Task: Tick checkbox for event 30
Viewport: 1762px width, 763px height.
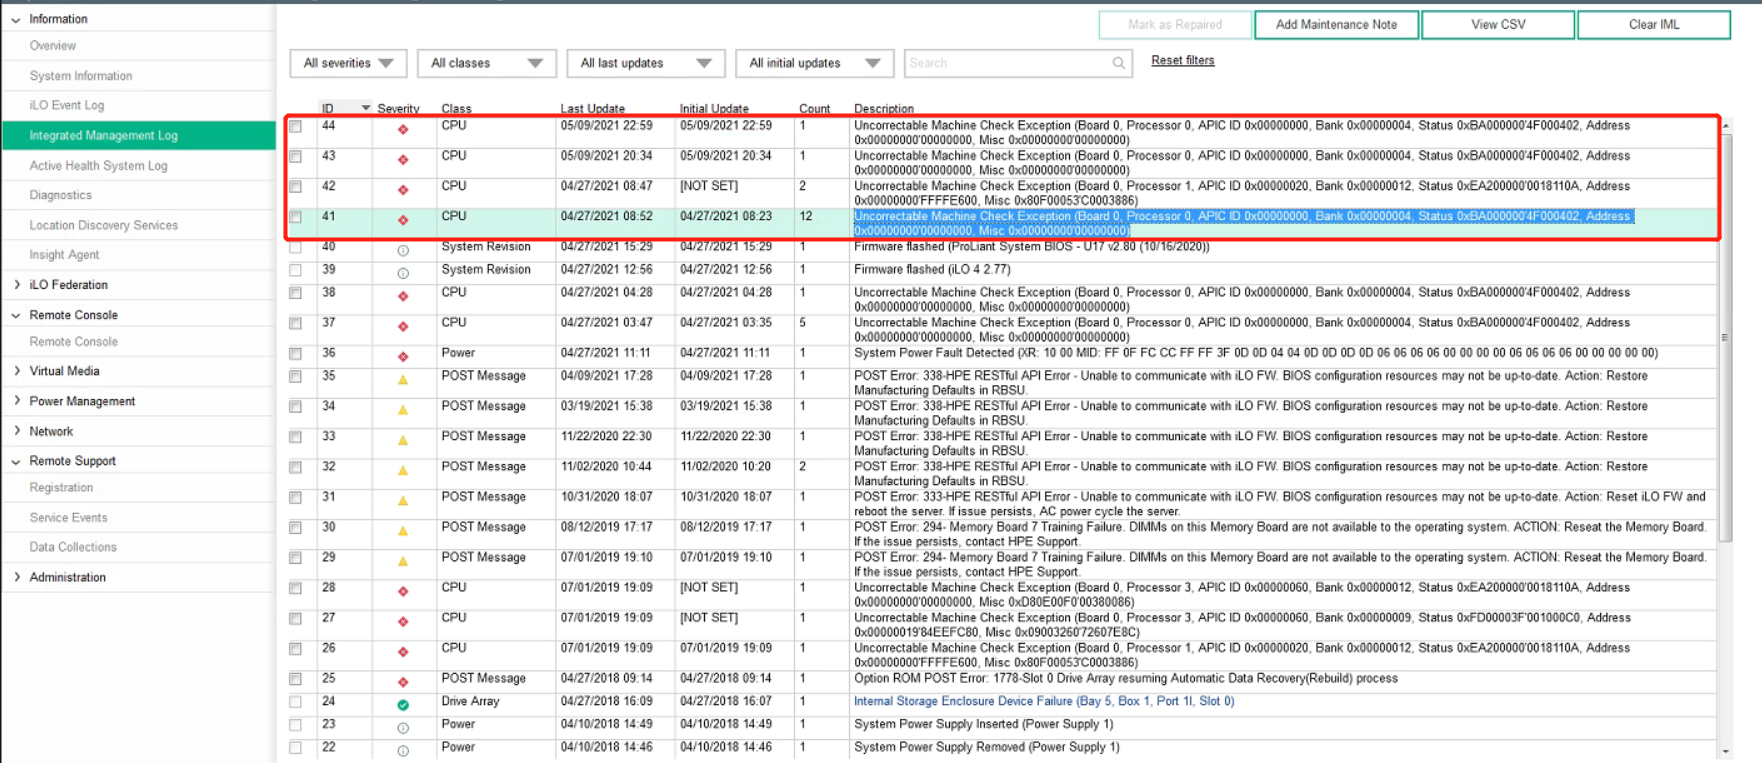Action: [x=296, y=527]
